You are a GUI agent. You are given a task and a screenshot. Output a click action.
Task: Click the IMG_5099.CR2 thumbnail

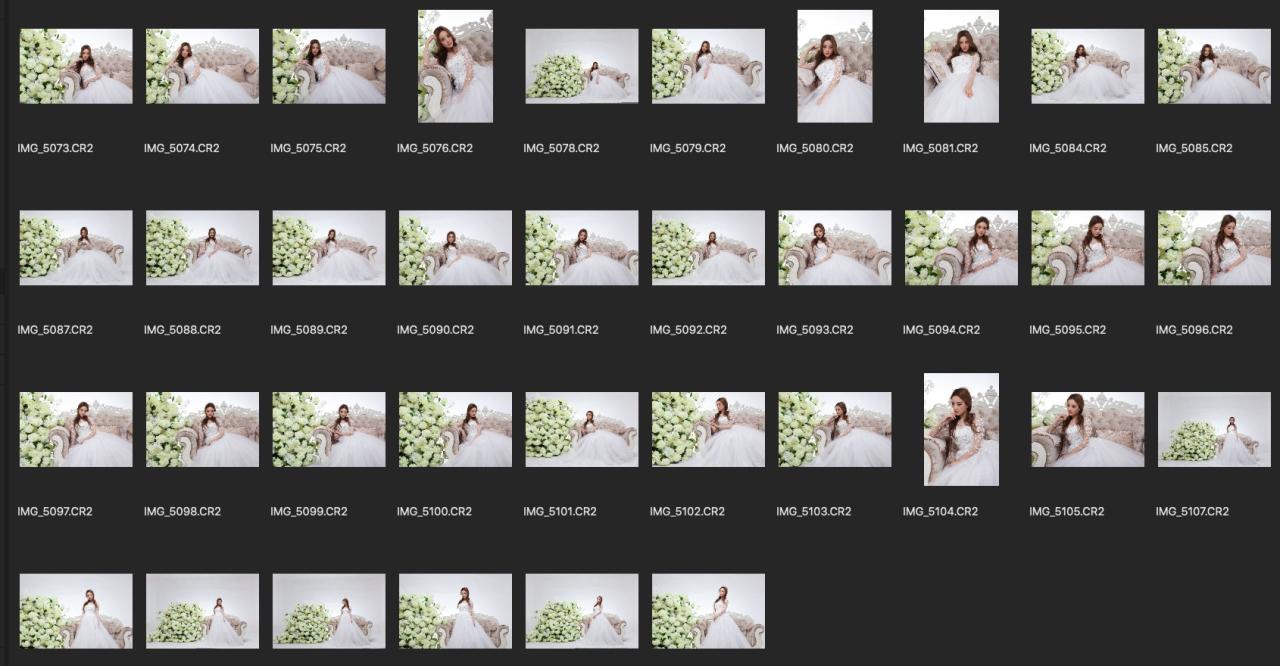click(x=329, y=429)
